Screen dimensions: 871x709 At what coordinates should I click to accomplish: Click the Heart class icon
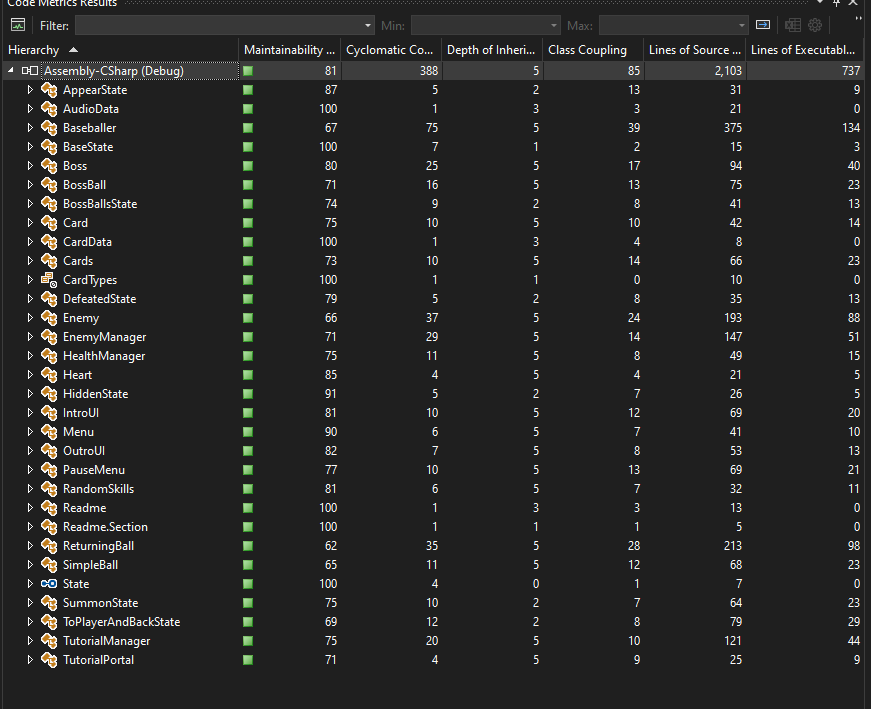[x=49, y=375]
